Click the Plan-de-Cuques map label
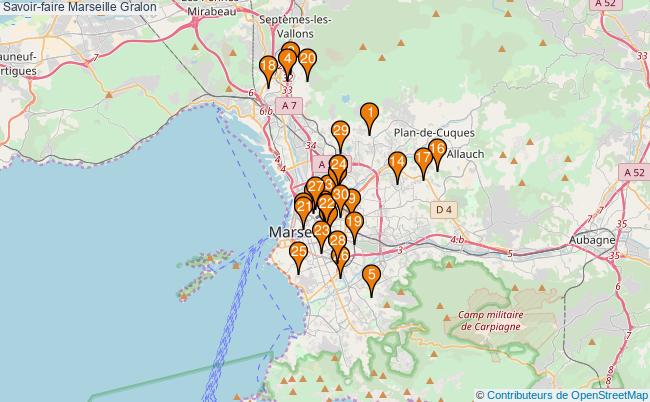 click(434, 133)
